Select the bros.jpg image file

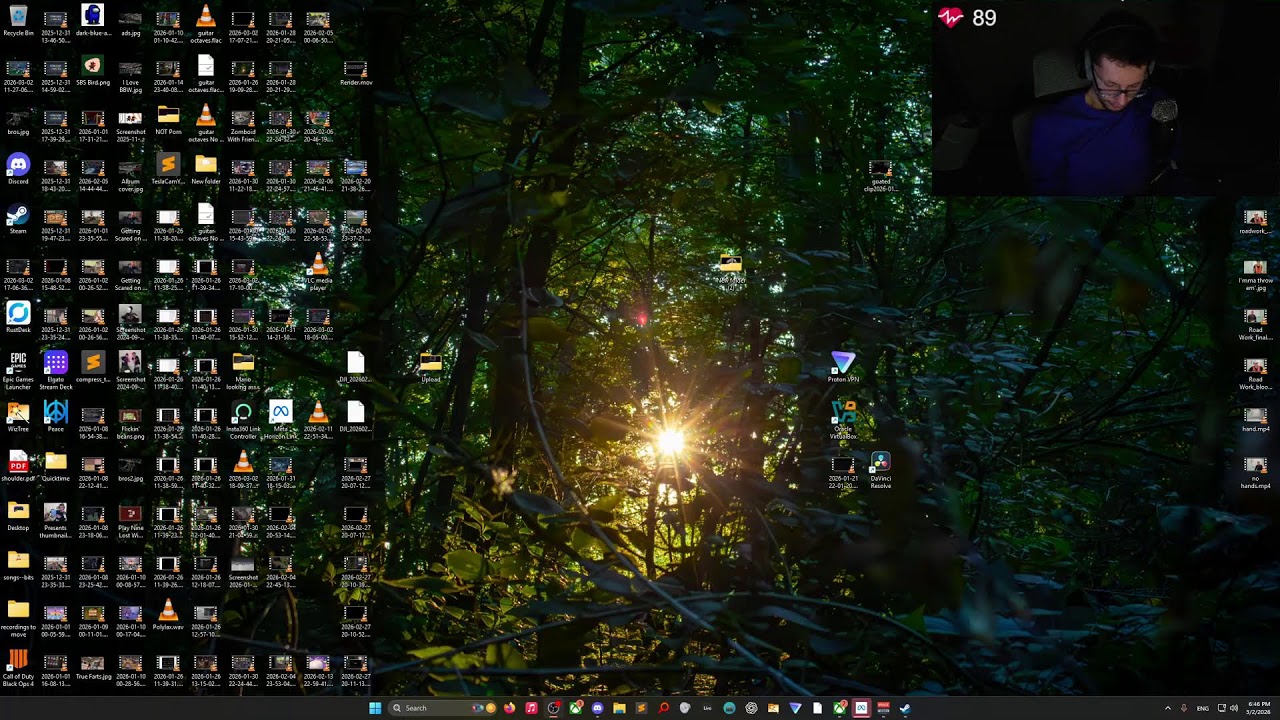click(x=18, y=120)
